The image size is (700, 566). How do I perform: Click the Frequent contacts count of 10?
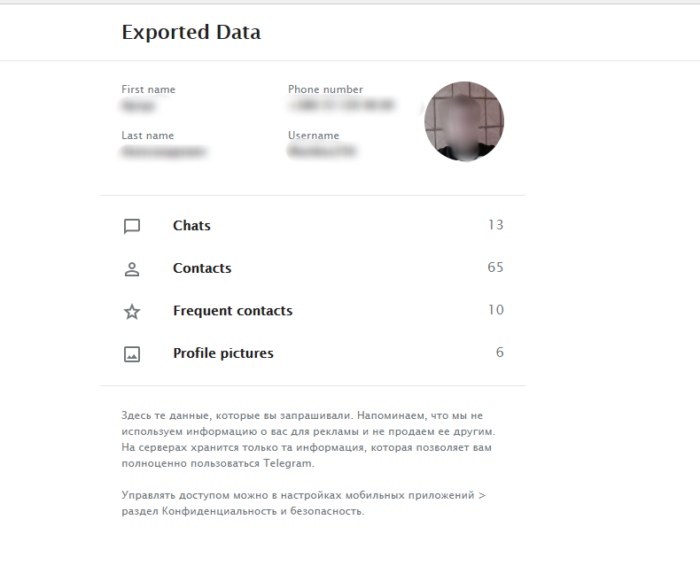click(495, 310)
